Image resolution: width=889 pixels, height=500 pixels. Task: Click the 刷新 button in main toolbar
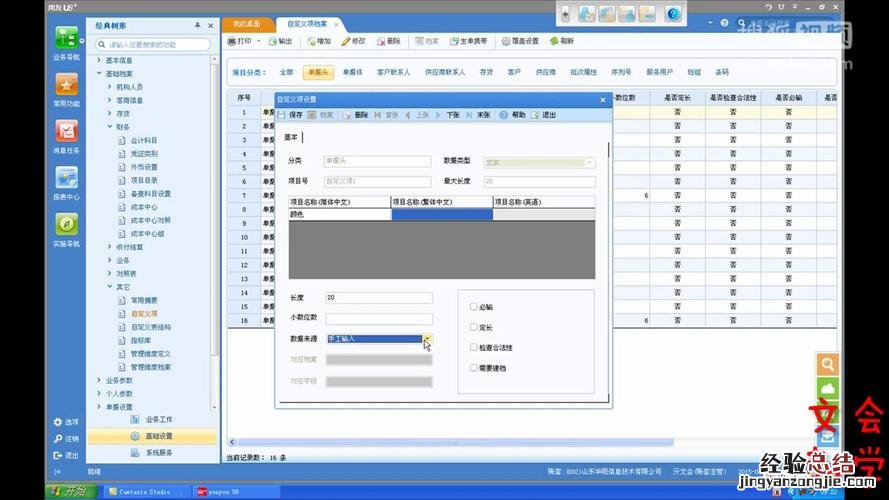(x=561, y=41)
